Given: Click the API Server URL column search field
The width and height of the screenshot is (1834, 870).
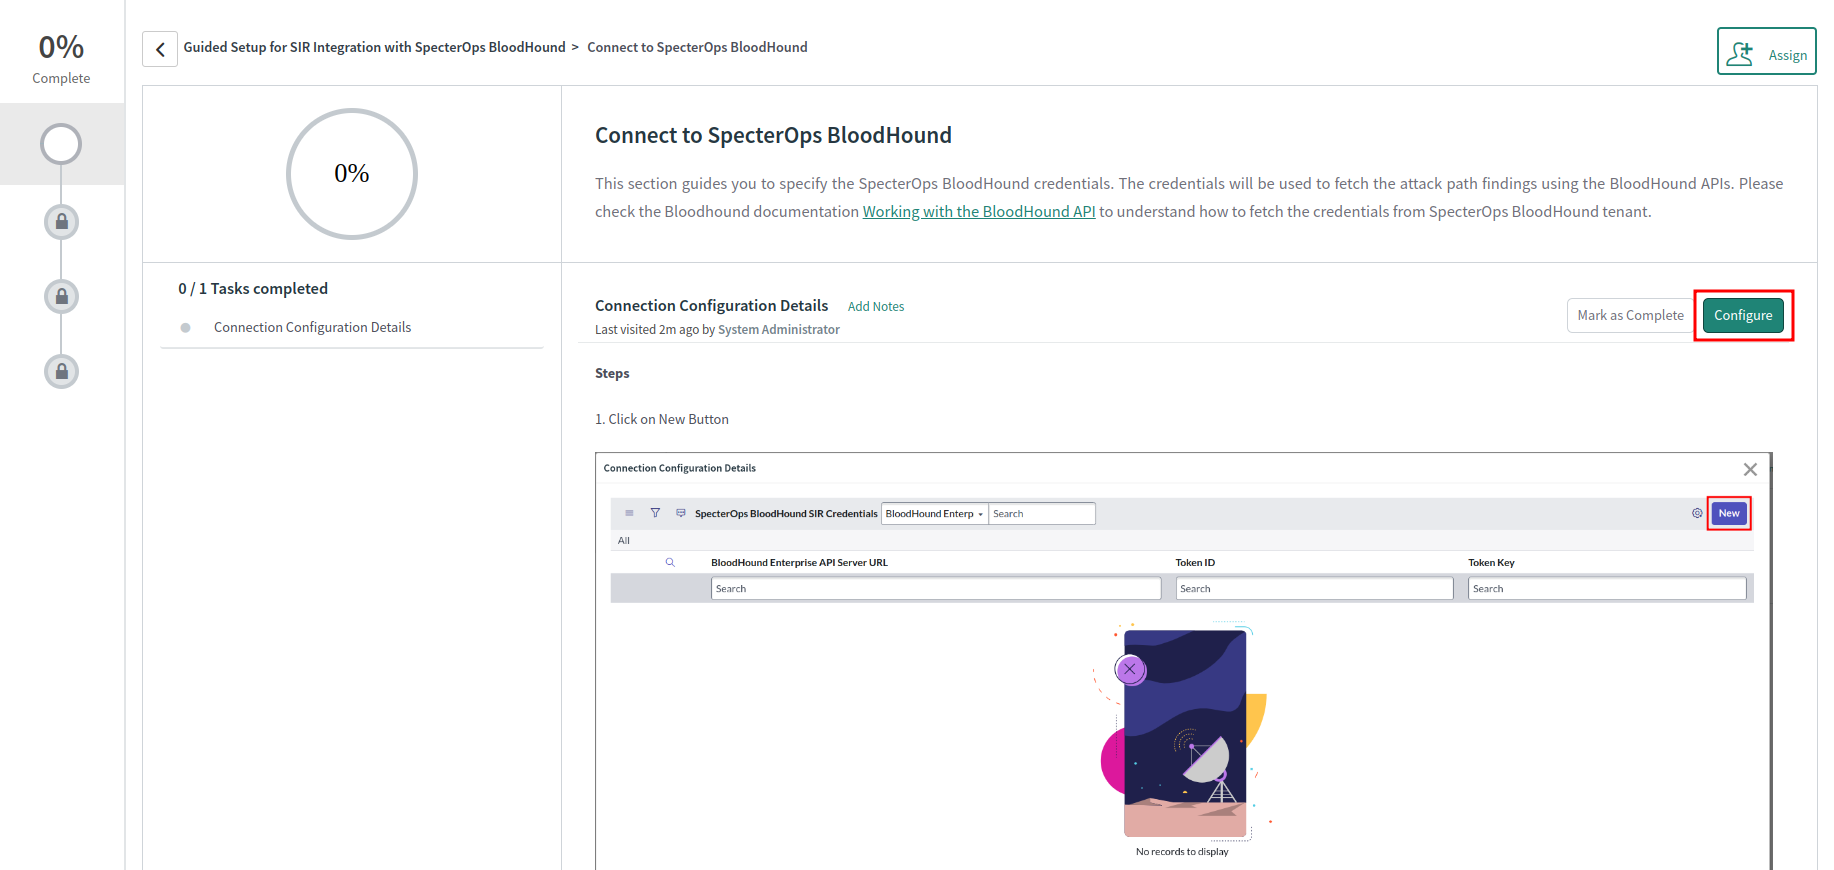Looking at the screenshot, I should point(936,589).
